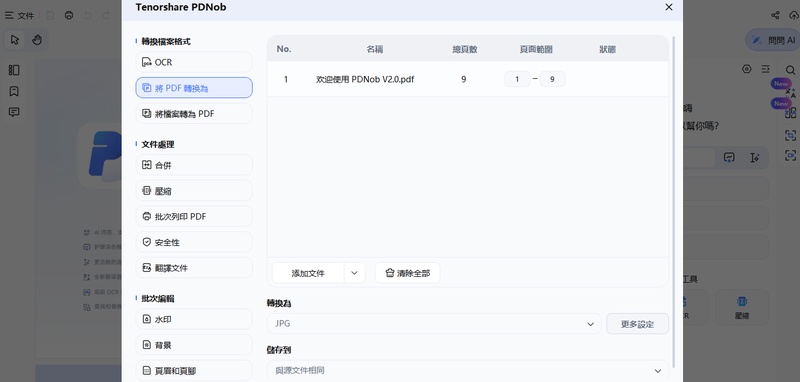Image resolution: width=800 pixels, height=382 pixels.
Task: Click the text format icon in AI input
Action: (755, 158)
